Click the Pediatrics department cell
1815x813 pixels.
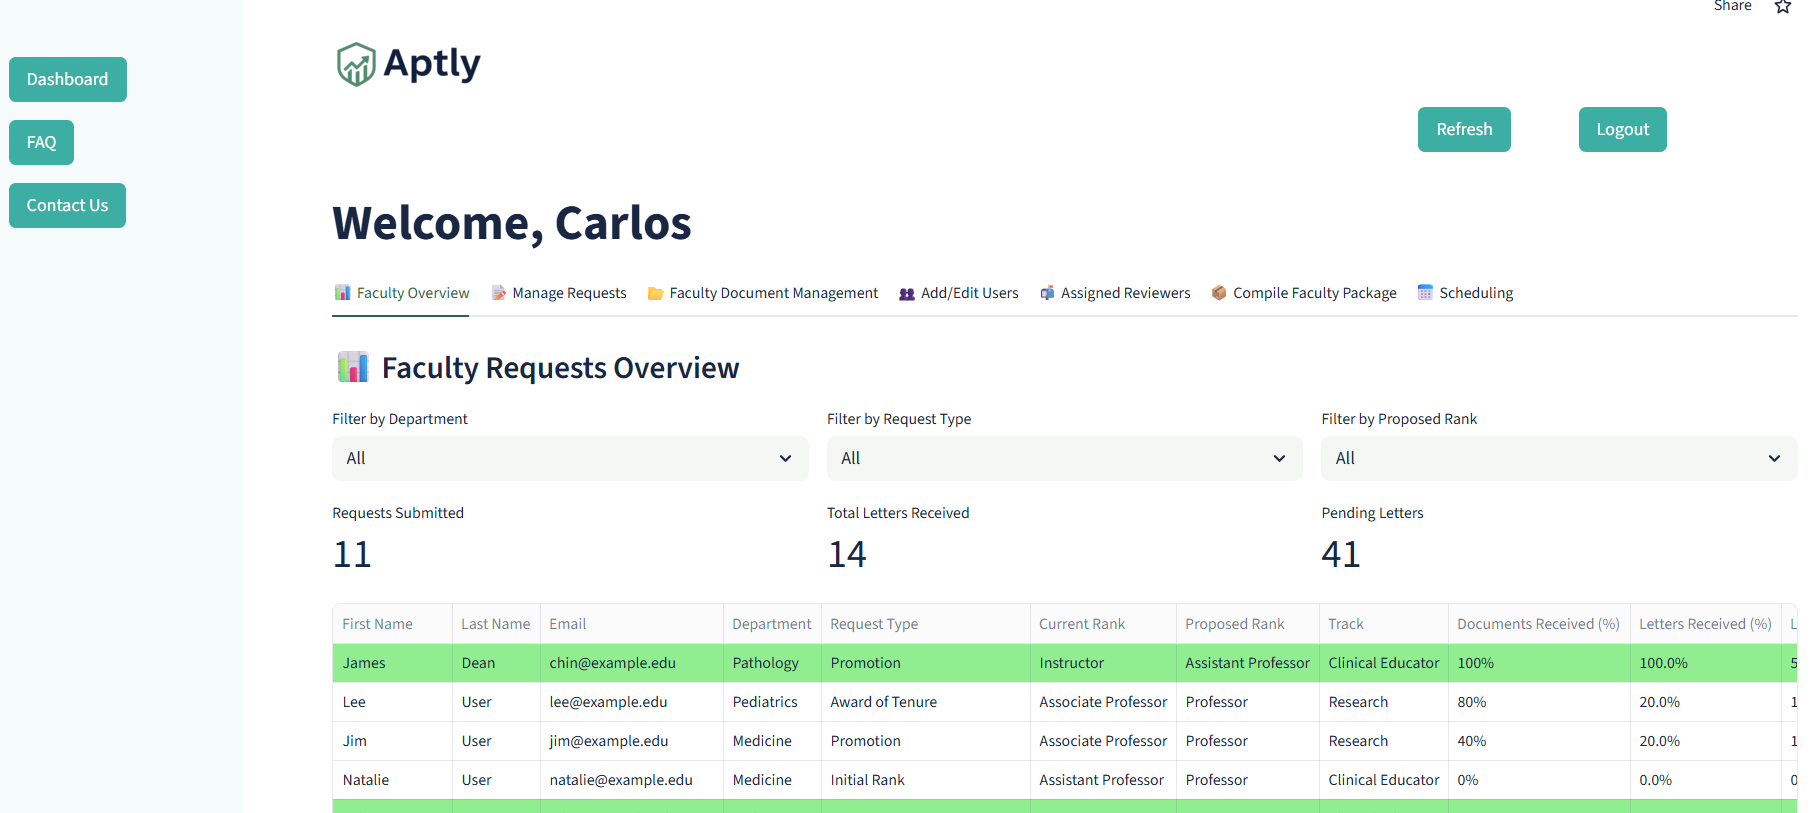(772, 702)
